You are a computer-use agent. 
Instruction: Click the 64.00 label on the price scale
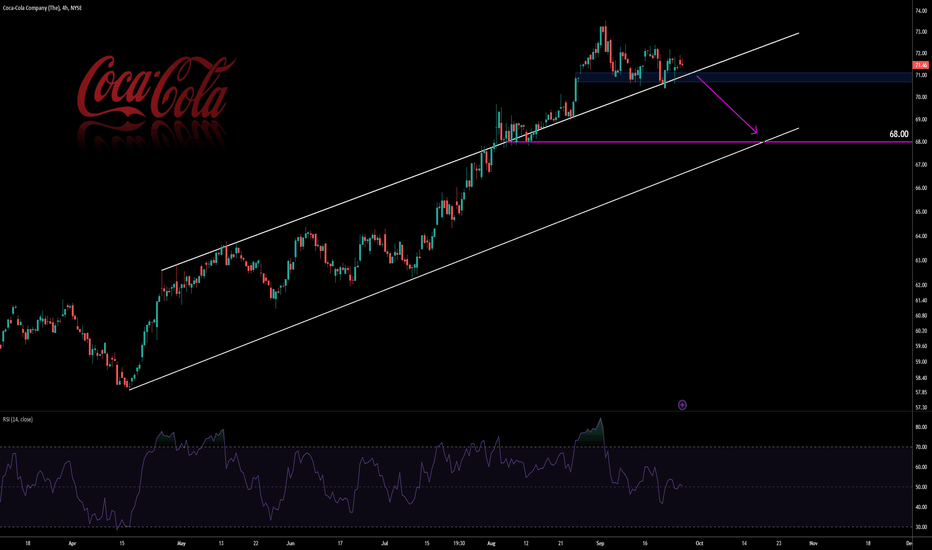click(921, 236)
